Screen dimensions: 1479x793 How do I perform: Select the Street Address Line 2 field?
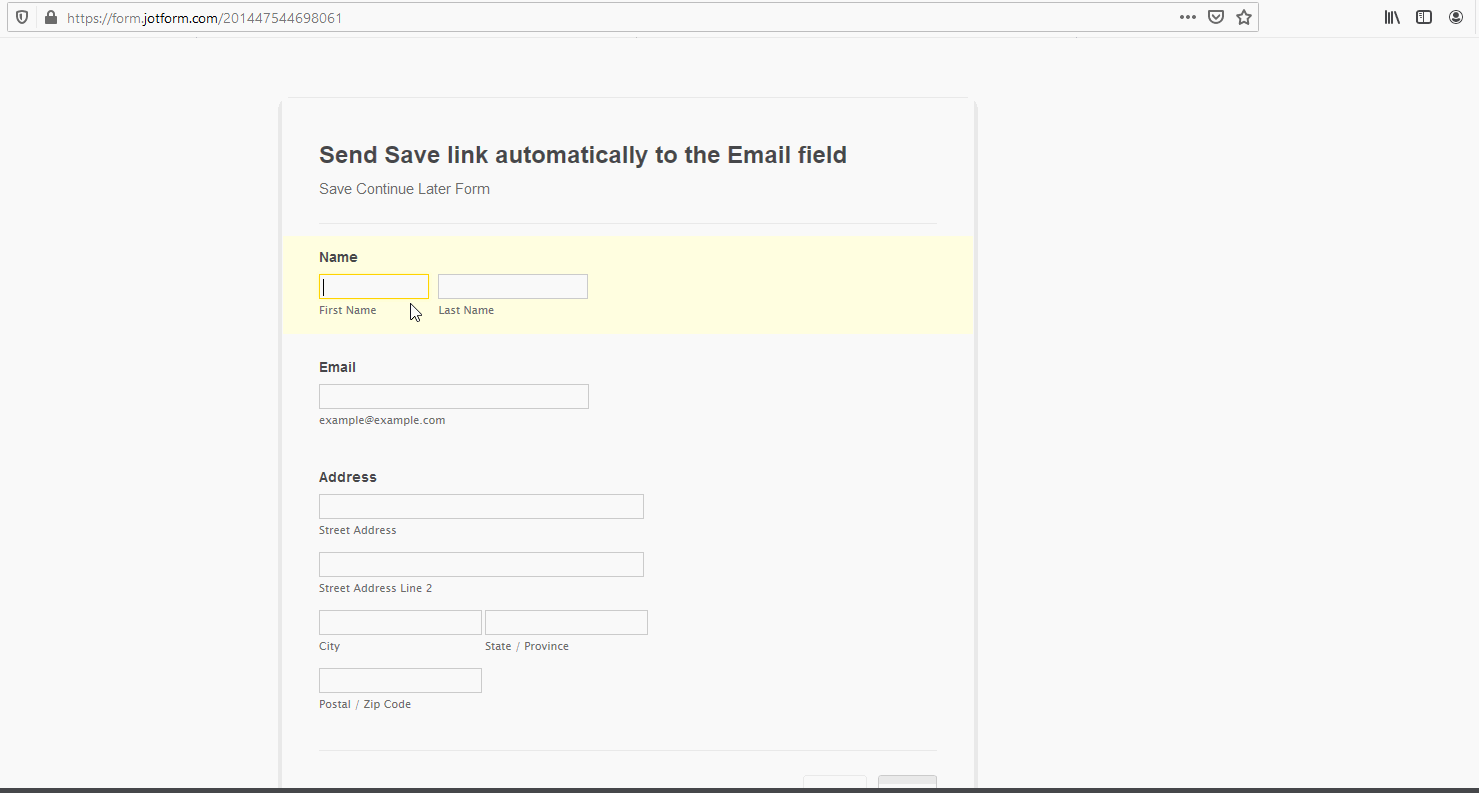[480, 564]
